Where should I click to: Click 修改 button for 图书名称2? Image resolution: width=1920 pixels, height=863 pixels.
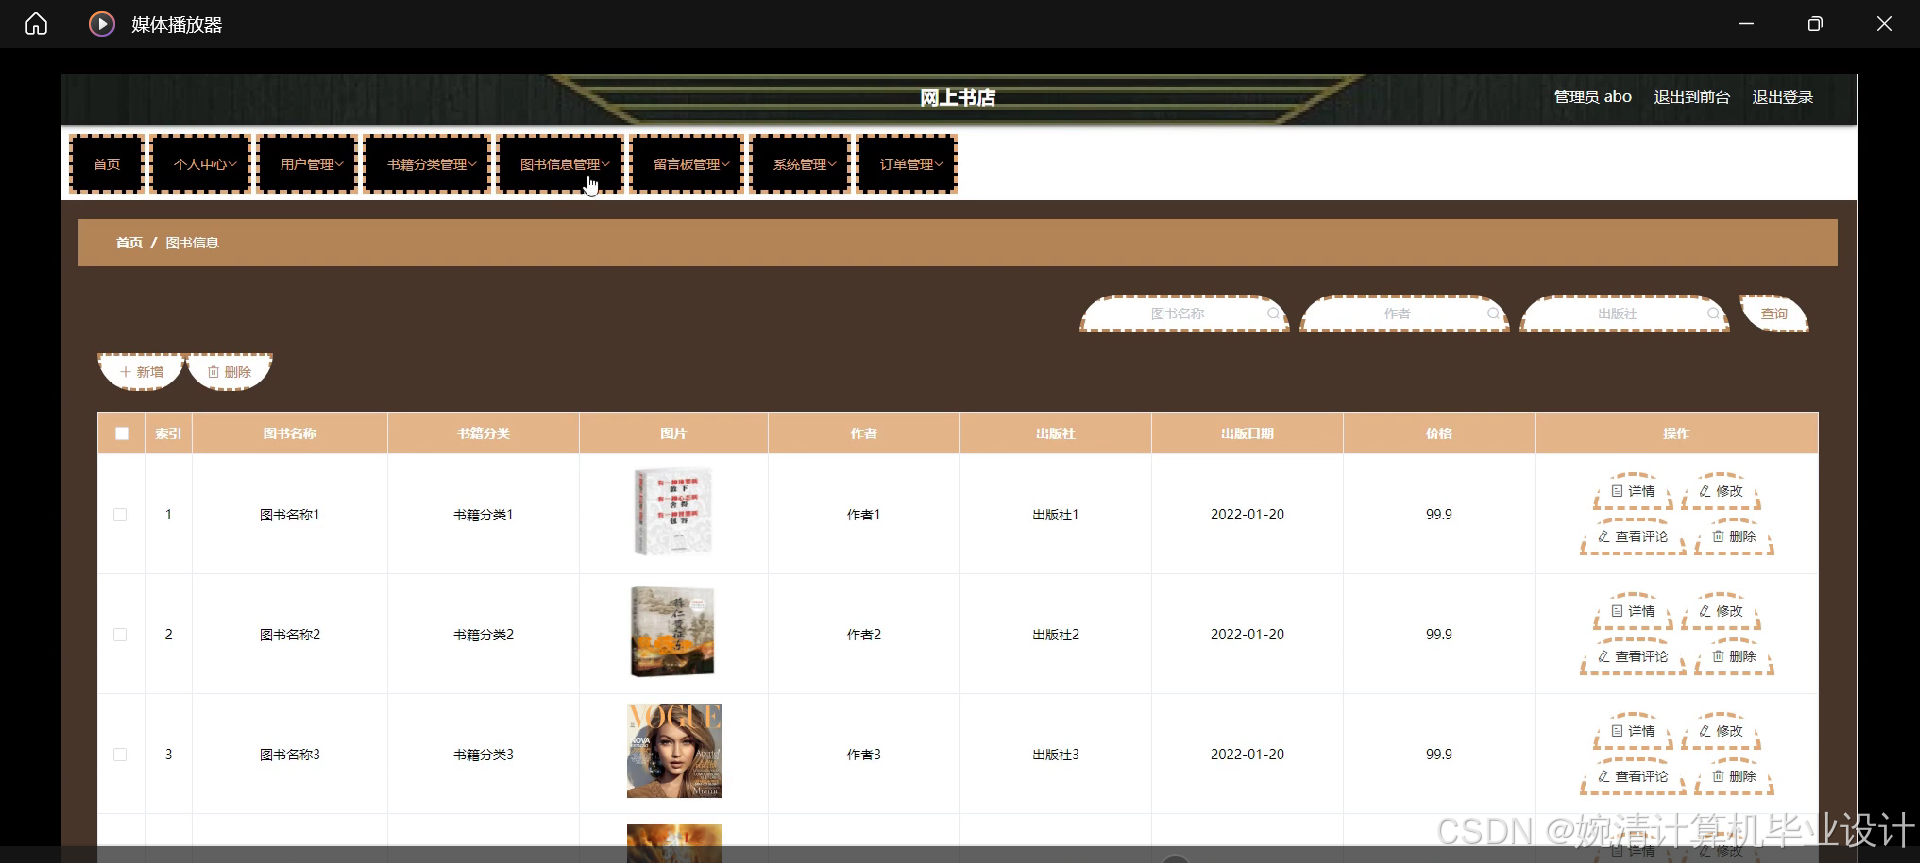click(x=1721, y=611)
